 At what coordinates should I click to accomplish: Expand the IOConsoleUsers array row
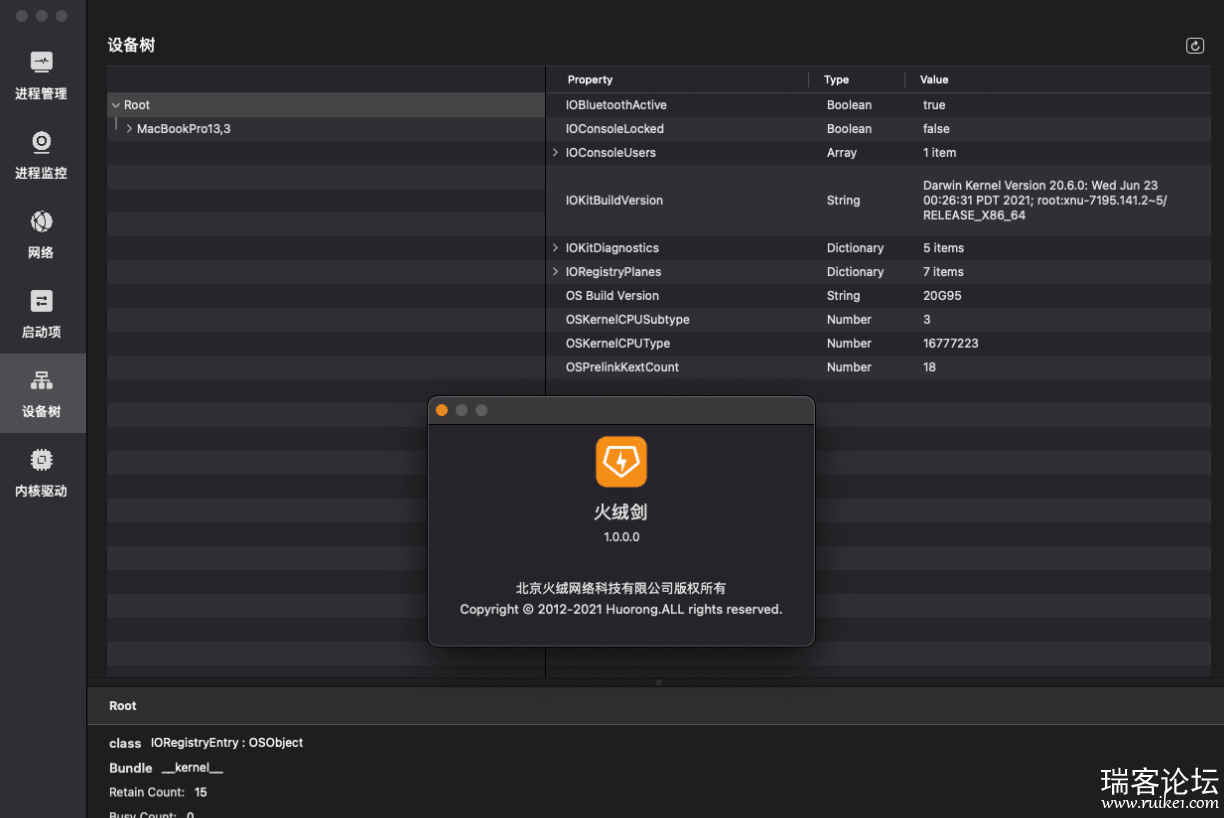(x=556, y=153)
